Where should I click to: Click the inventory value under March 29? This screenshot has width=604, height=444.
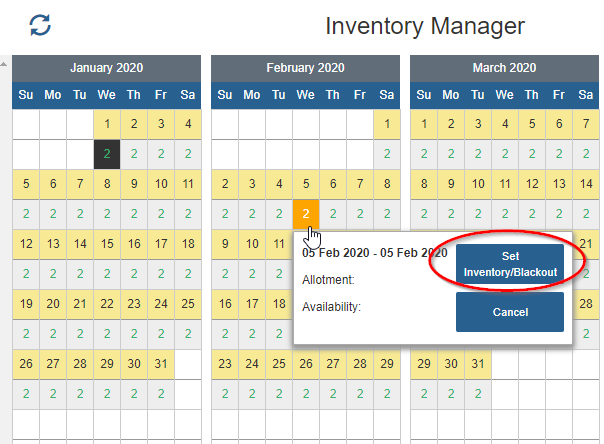tap(424, 394)
